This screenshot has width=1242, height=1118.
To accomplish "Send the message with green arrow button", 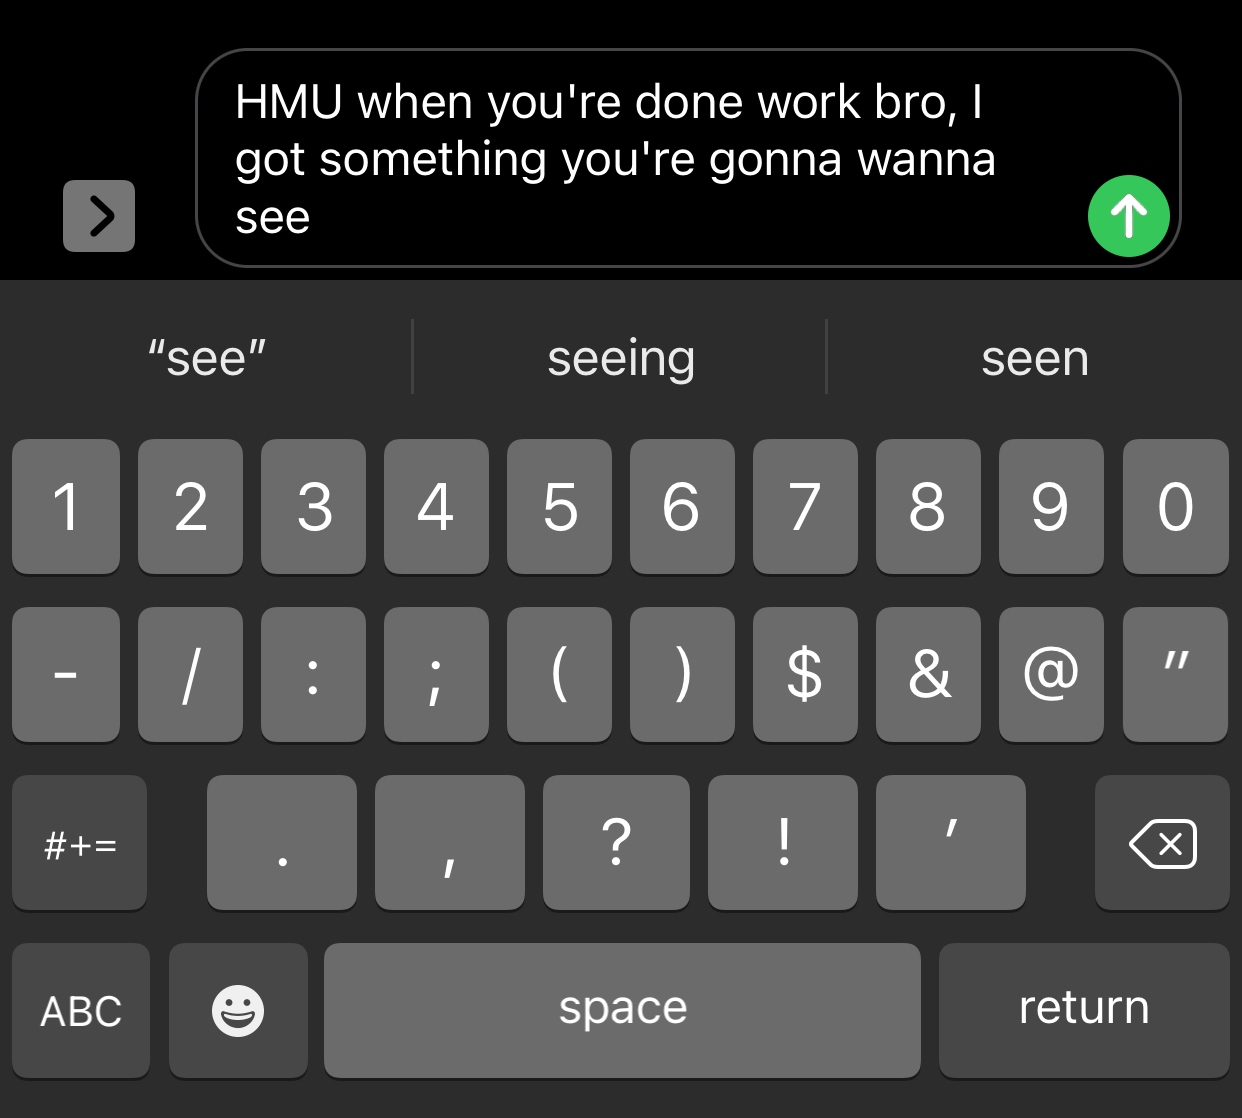I will pyautogui.click(x=1128, y=216).
